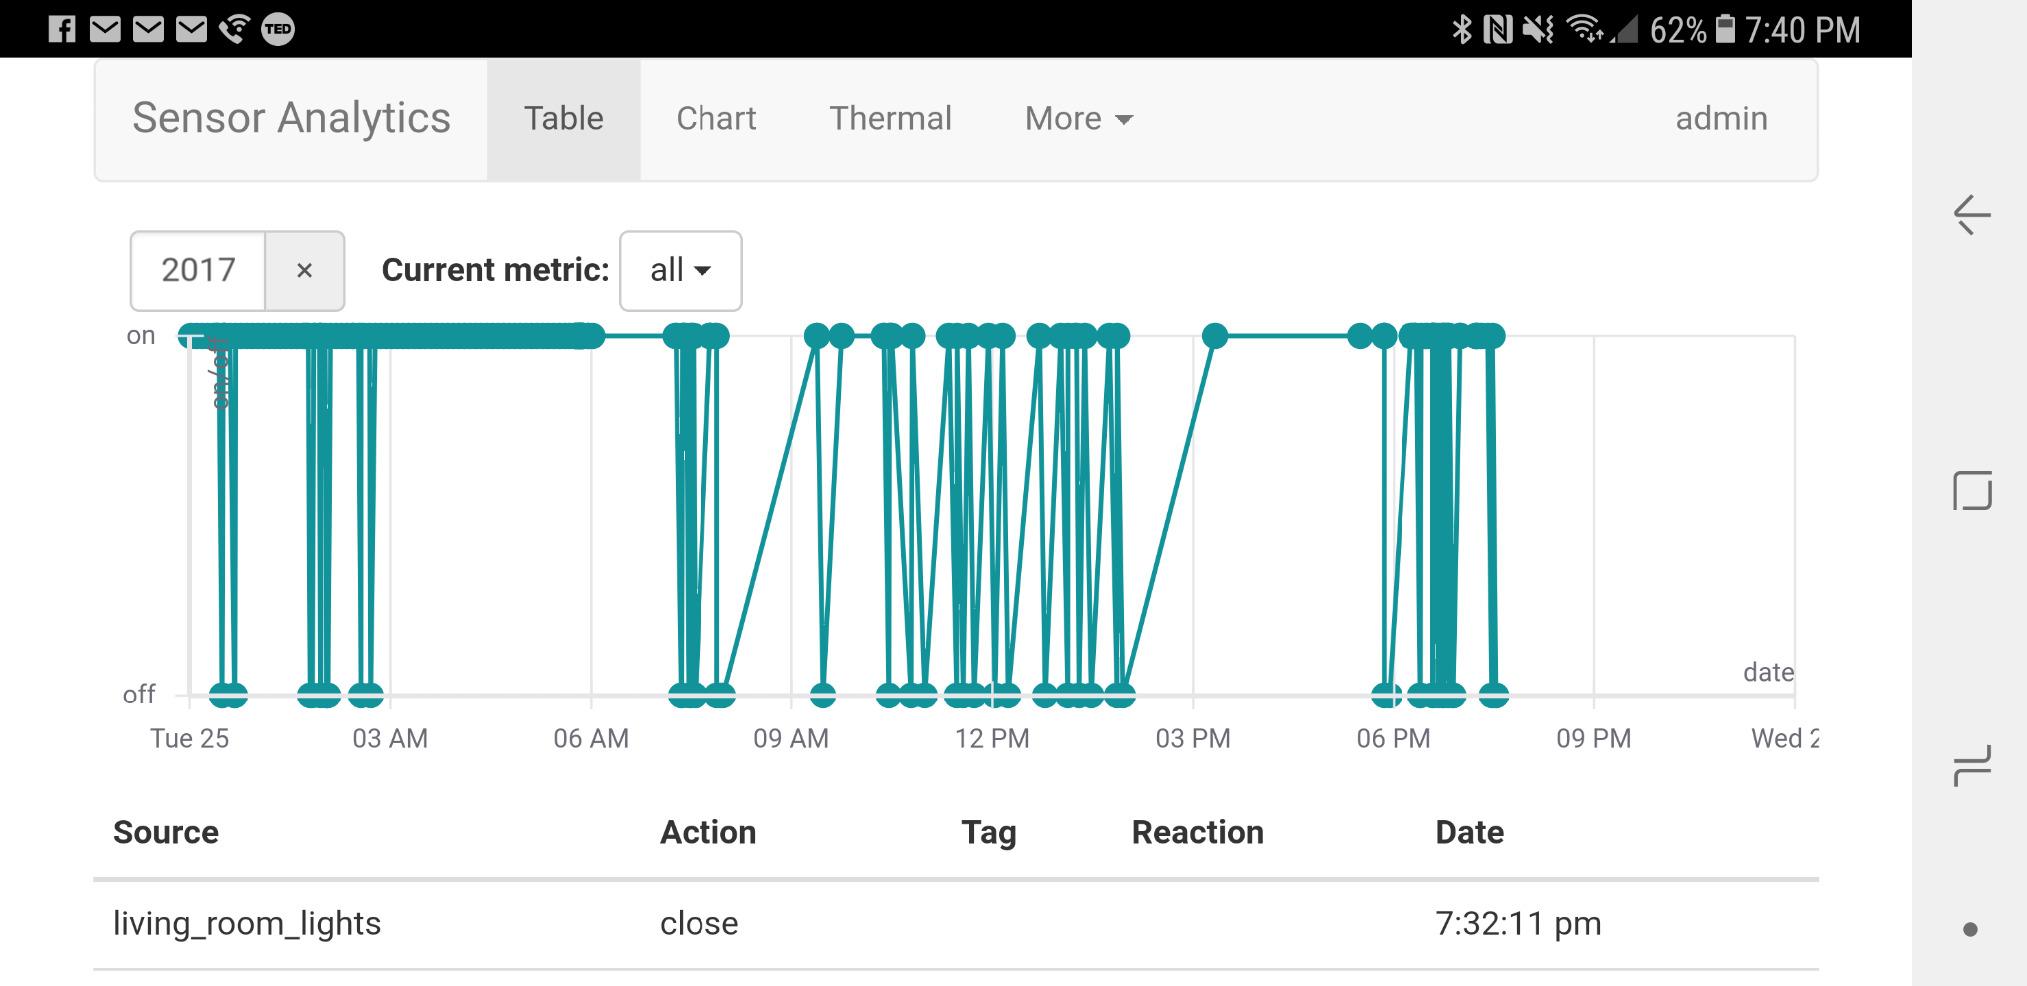
Task: Click into the 2017 date field
Action: click(198, 271)
